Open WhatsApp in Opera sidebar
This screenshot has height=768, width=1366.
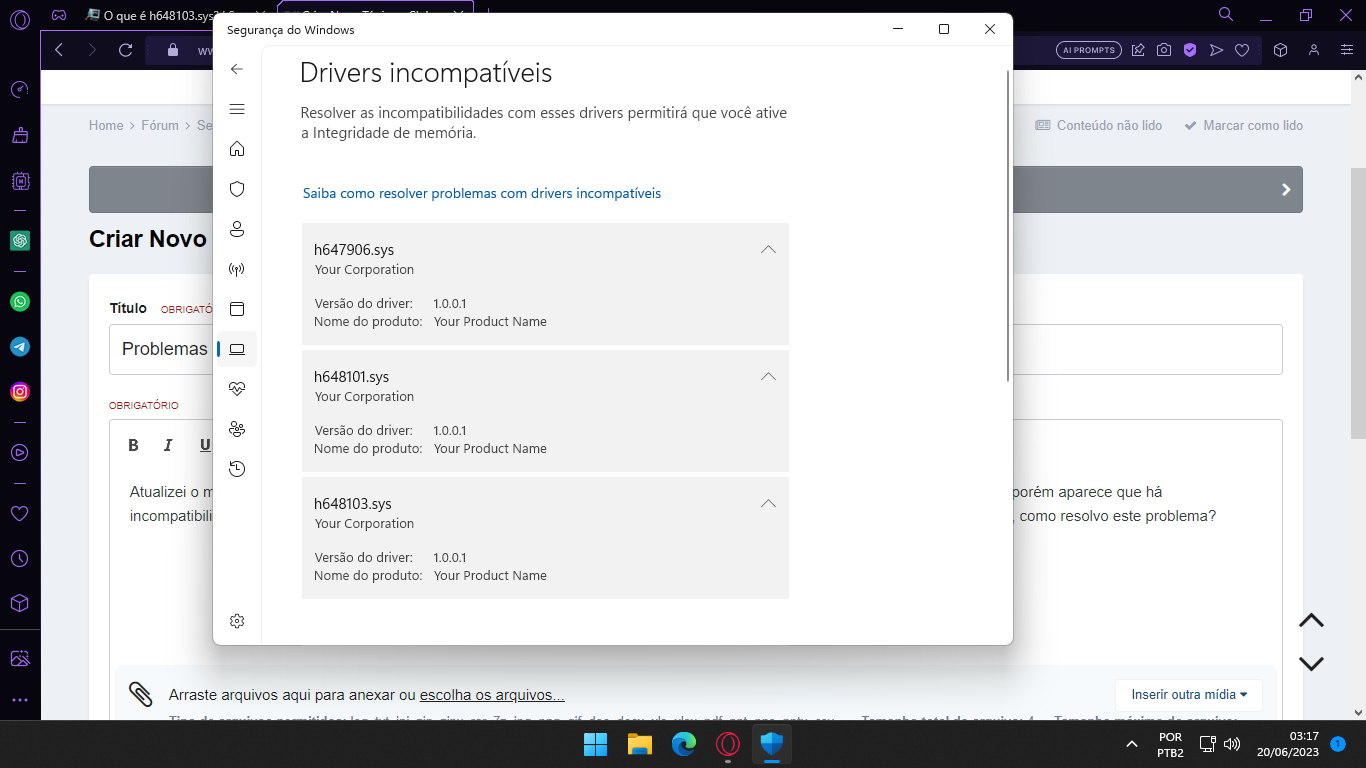pyautogui.click(x=20, y=302)
